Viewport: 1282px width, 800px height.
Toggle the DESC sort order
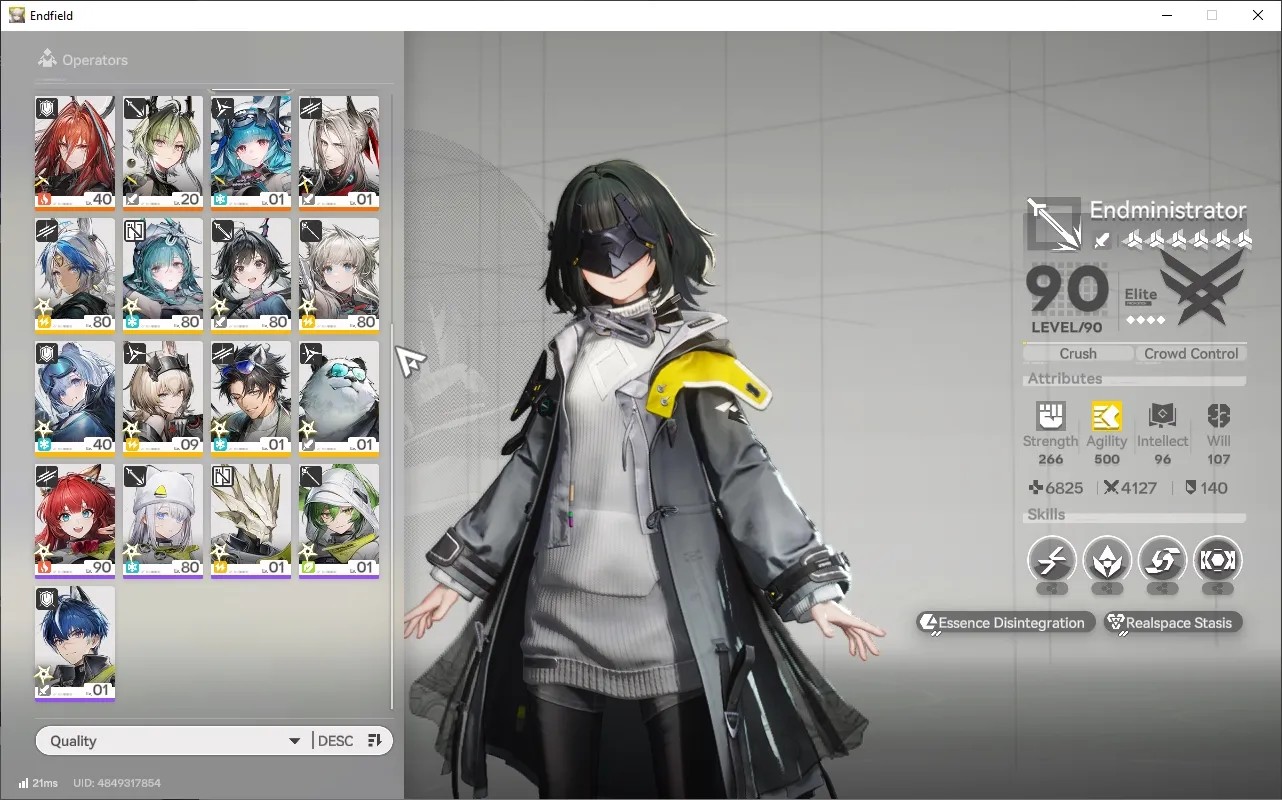point(350,741)
